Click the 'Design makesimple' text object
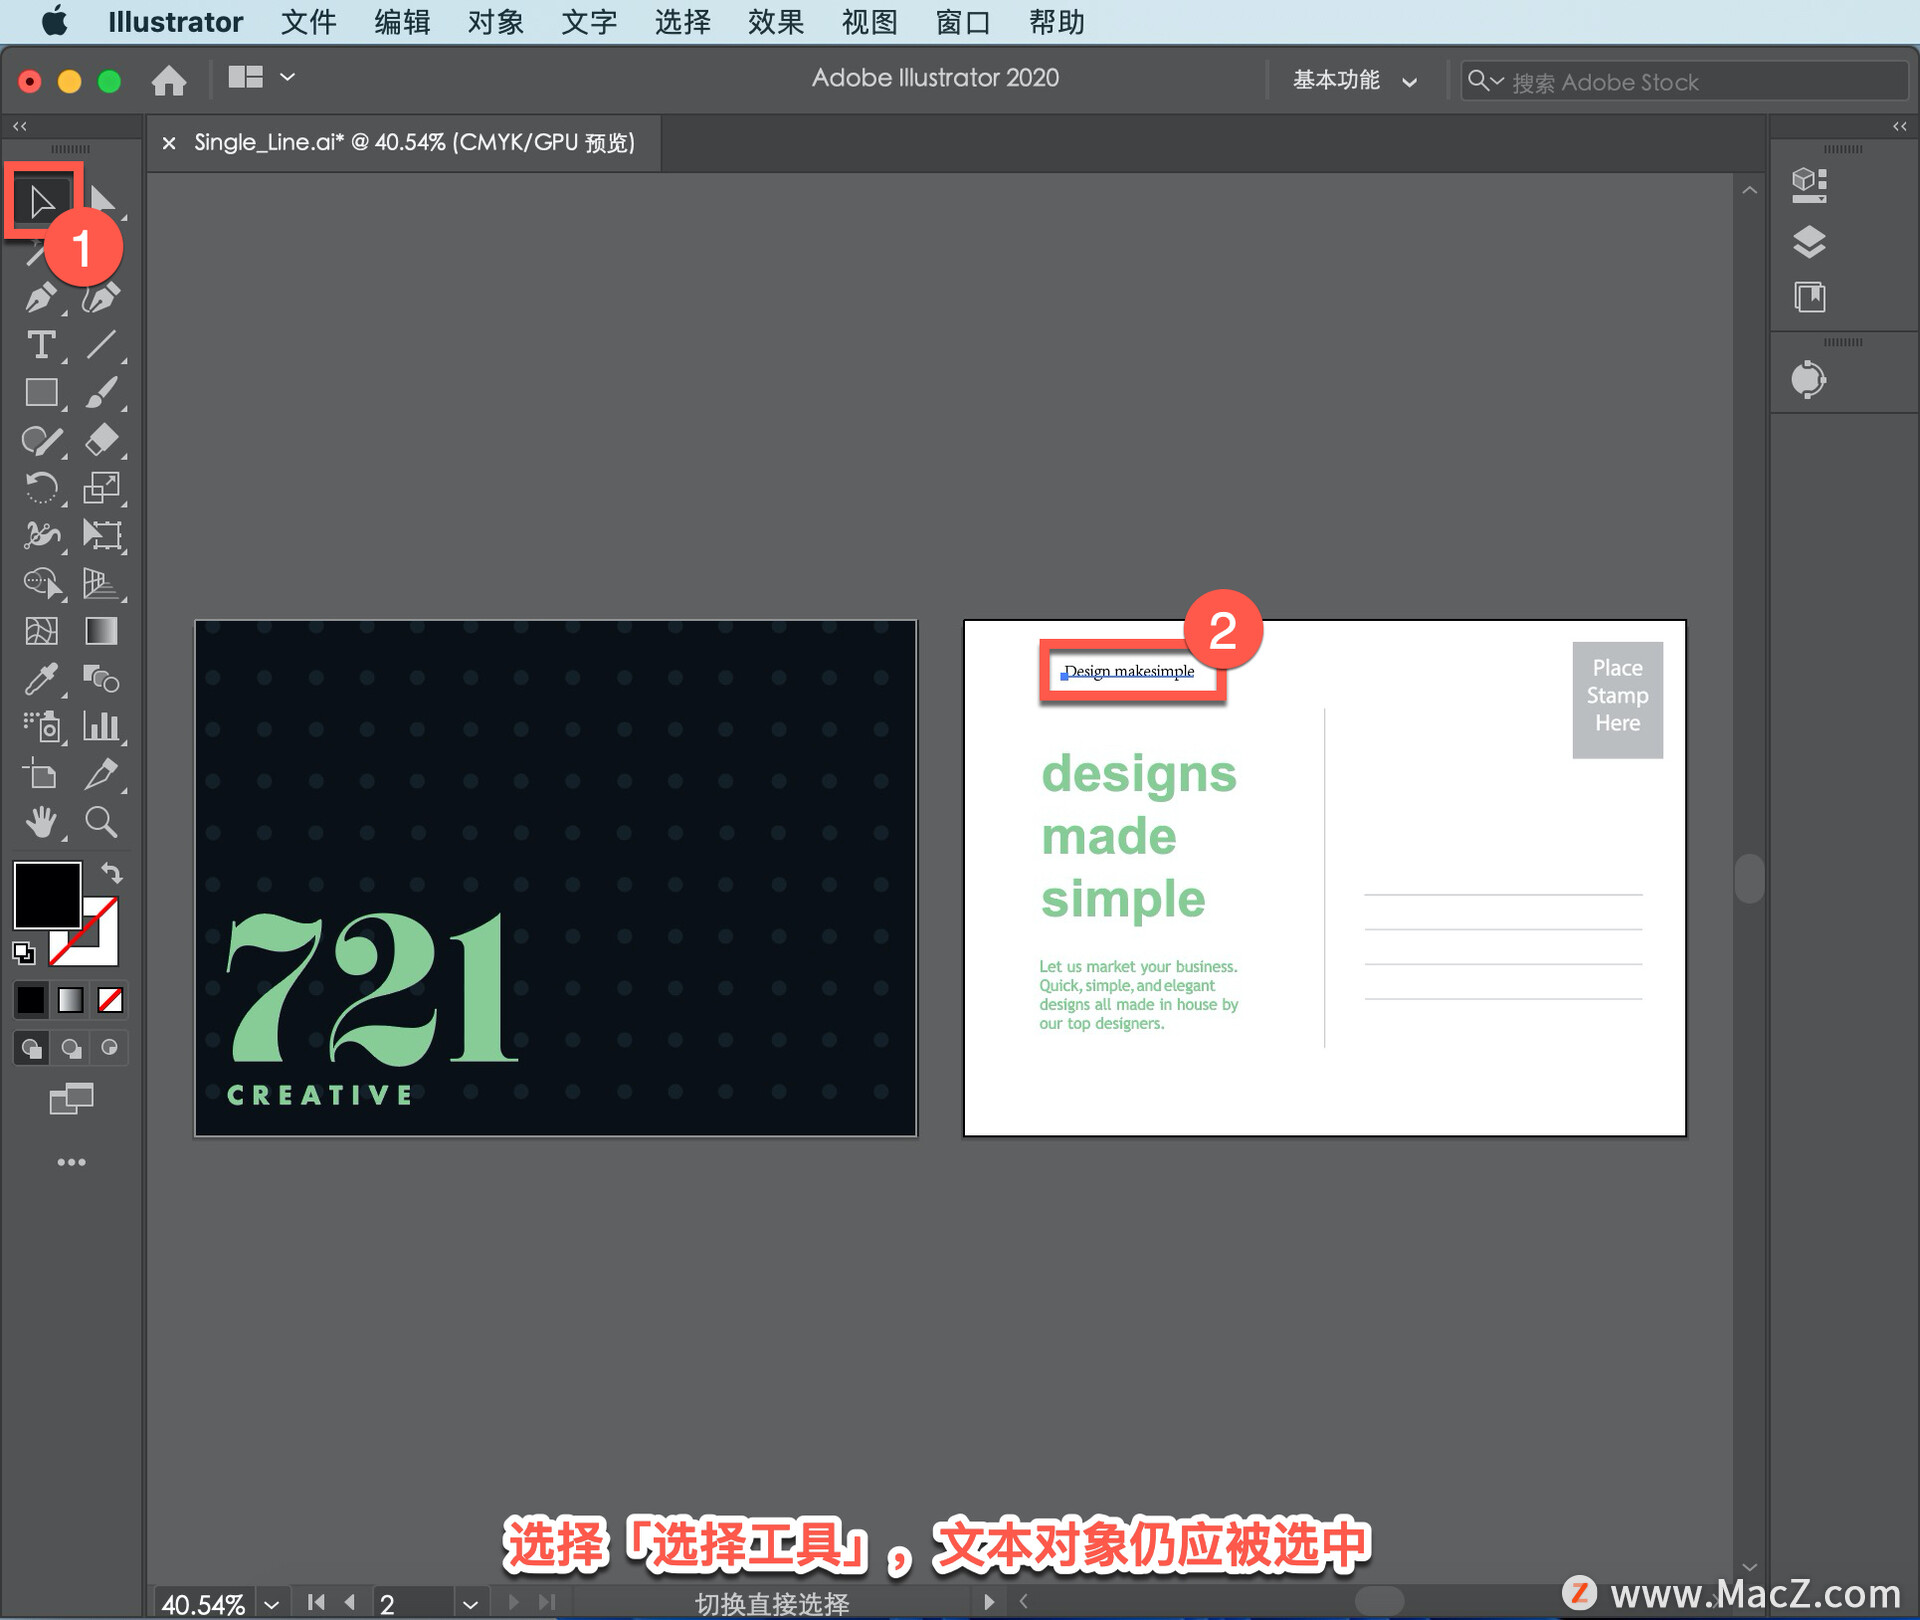Screen dimensions: 1920x1620 (1126, 669)
